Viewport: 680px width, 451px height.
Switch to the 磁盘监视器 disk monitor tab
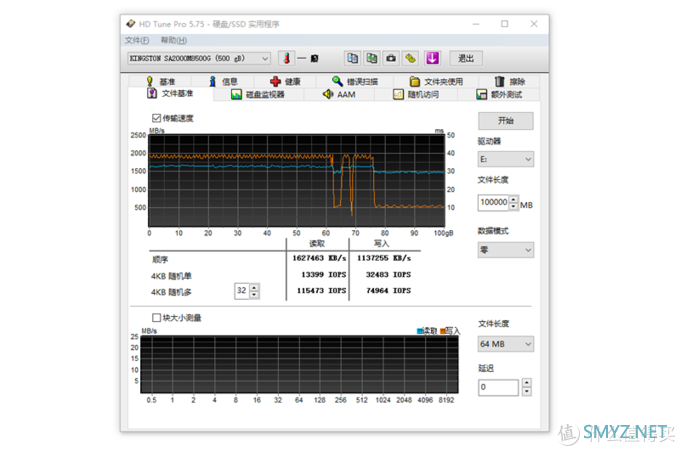(258, 95)
